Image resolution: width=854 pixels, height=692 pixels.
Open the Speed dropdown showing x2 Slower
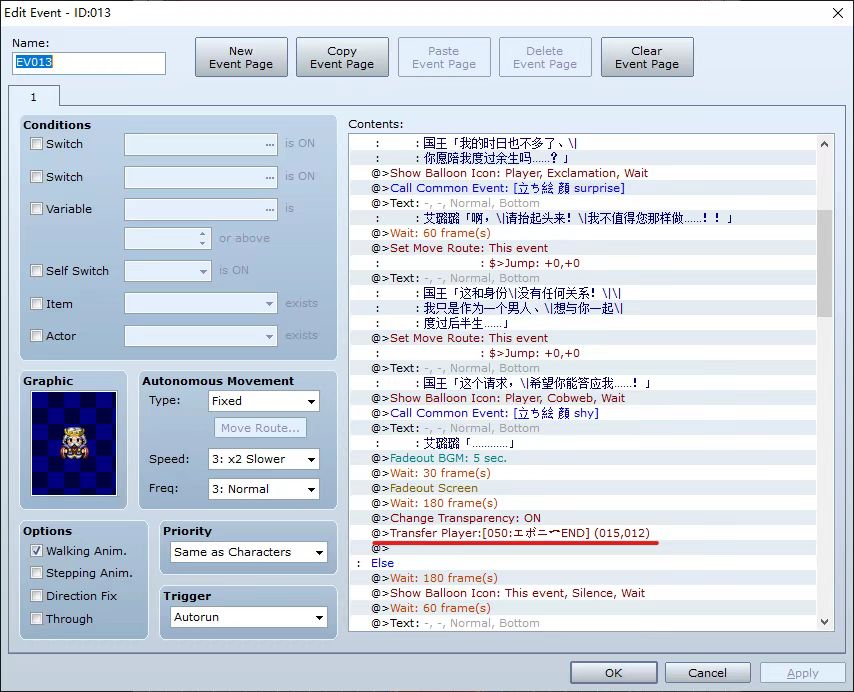tap(264, 459)
